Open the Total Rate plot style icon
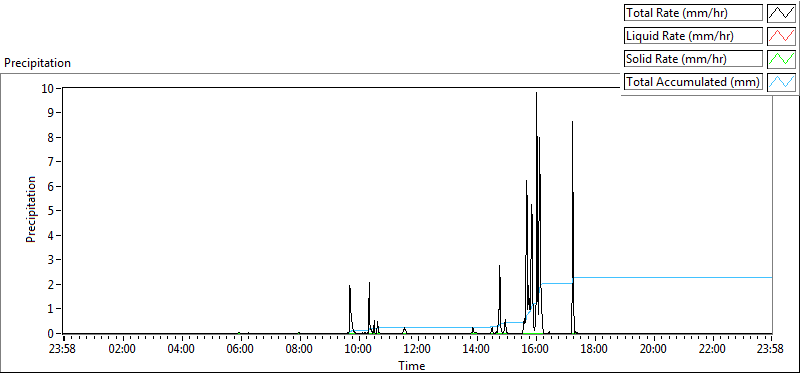This screenshot has width=800, height=373. 781,13
